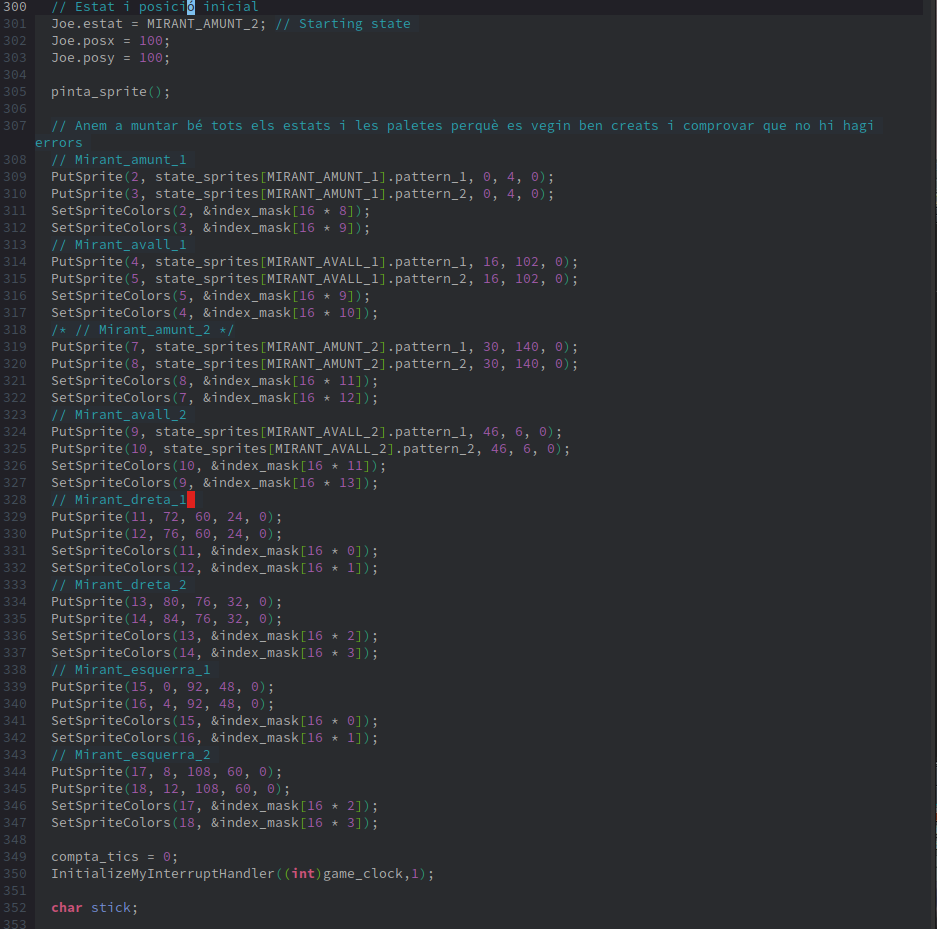Viewport: 937px width, 929px height.
Task: Click PutSprite(3, ...) call on line 310
Action: point(302,194)
